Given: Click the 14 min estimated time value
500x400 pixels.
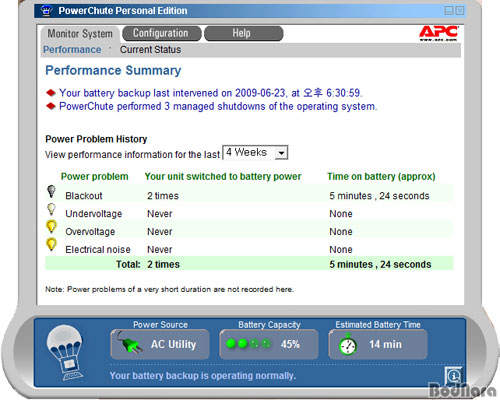Looking at the screenshot, I should point(385,344).
